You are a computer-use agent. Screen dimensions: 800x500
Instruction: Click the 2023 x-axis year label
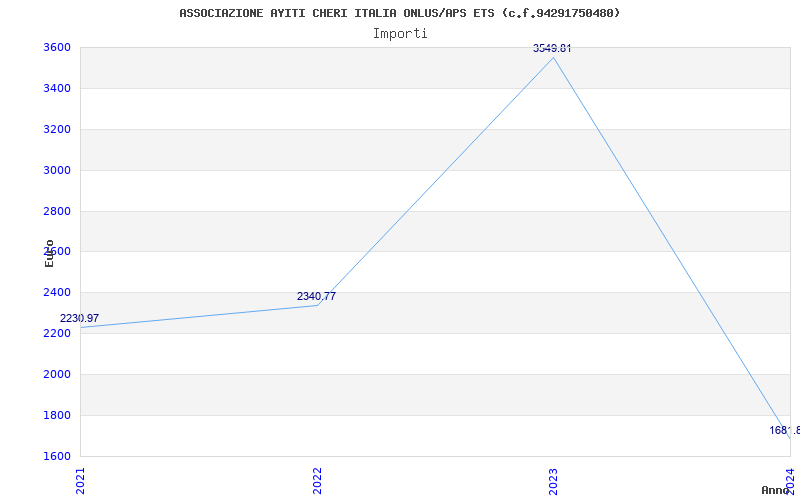click(554, 481)
